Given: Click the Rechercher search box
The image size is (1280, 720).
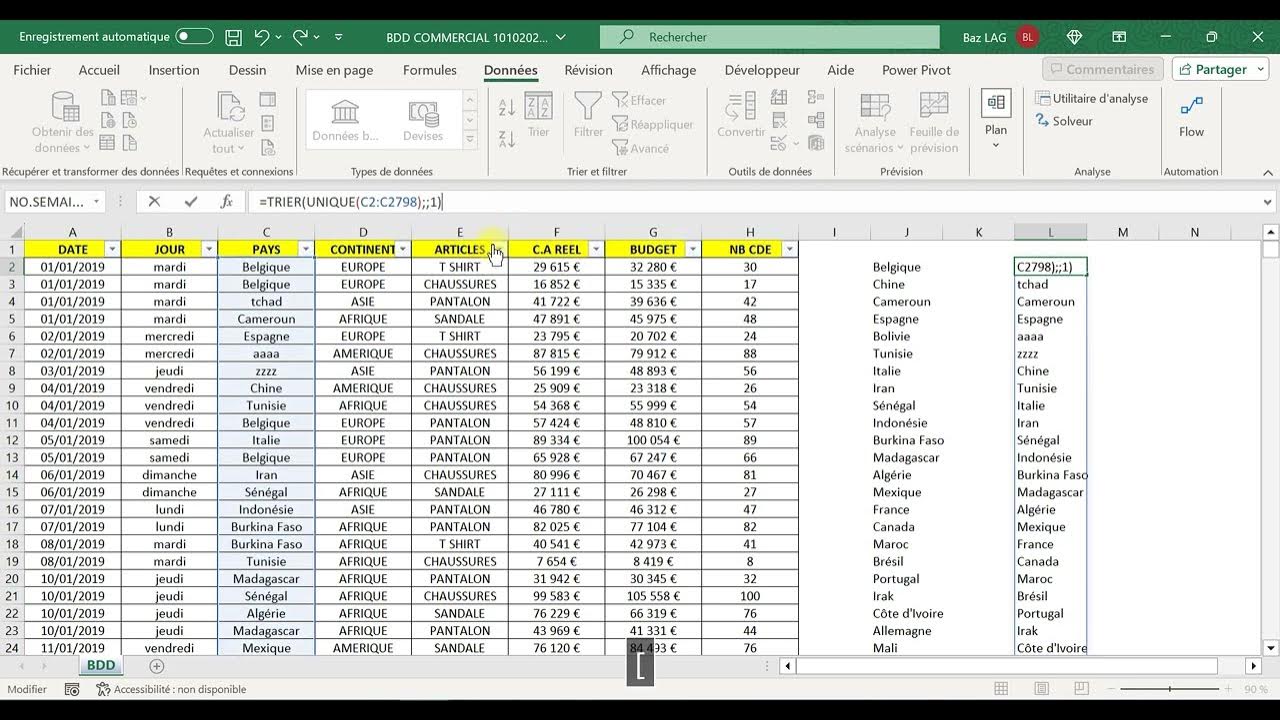Looking at the screenshot, I should [x=770, y=37].
